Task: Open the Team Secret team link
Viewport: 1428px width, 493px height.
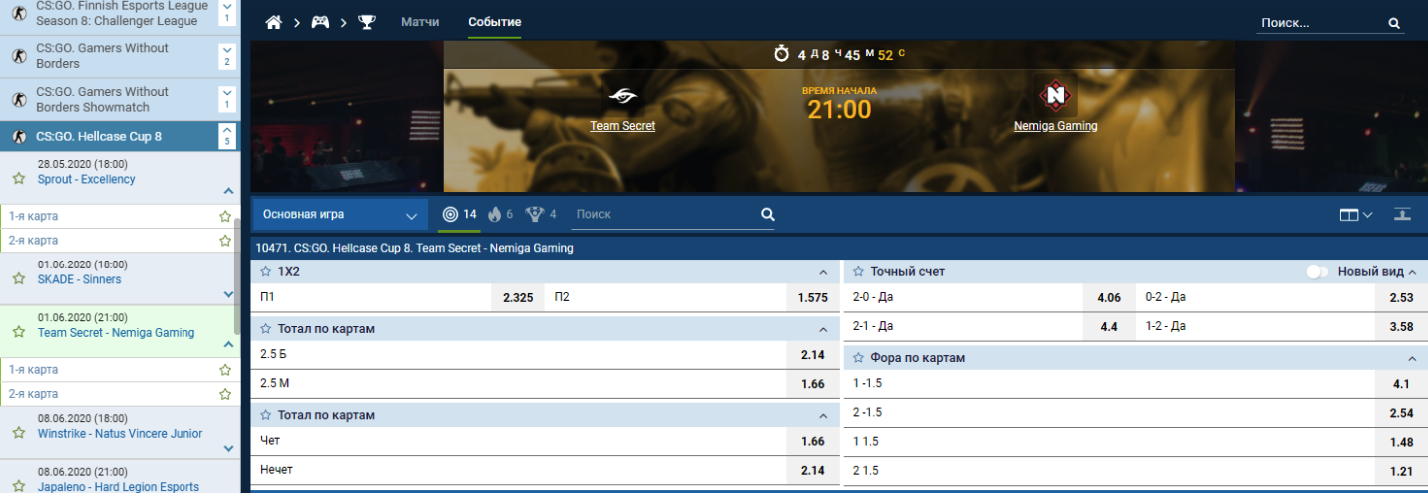Action: (x=623, y=126)
